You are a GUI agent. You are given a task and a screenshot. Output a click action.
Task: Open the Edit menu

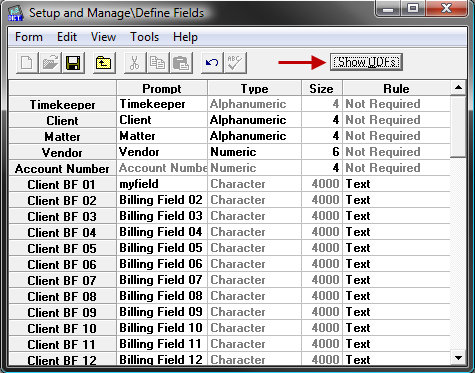(67, 37)
